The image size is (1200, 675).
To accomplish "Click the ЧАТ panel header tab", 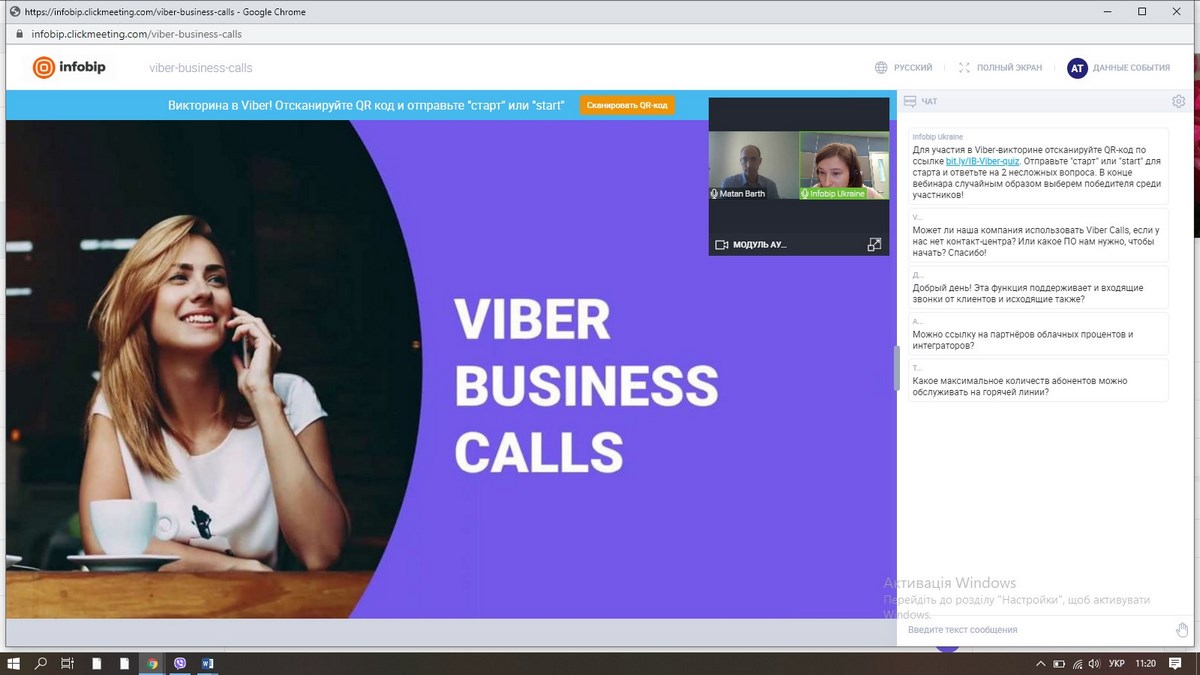I will click(929, 101).
